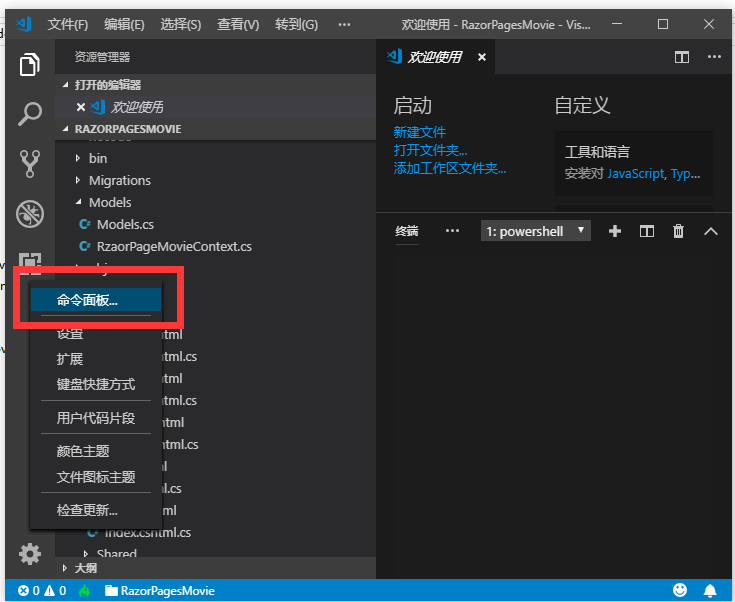Kill terminal with trash icon
The width and height of the screenshot is (735, 602).
[678, 231]
